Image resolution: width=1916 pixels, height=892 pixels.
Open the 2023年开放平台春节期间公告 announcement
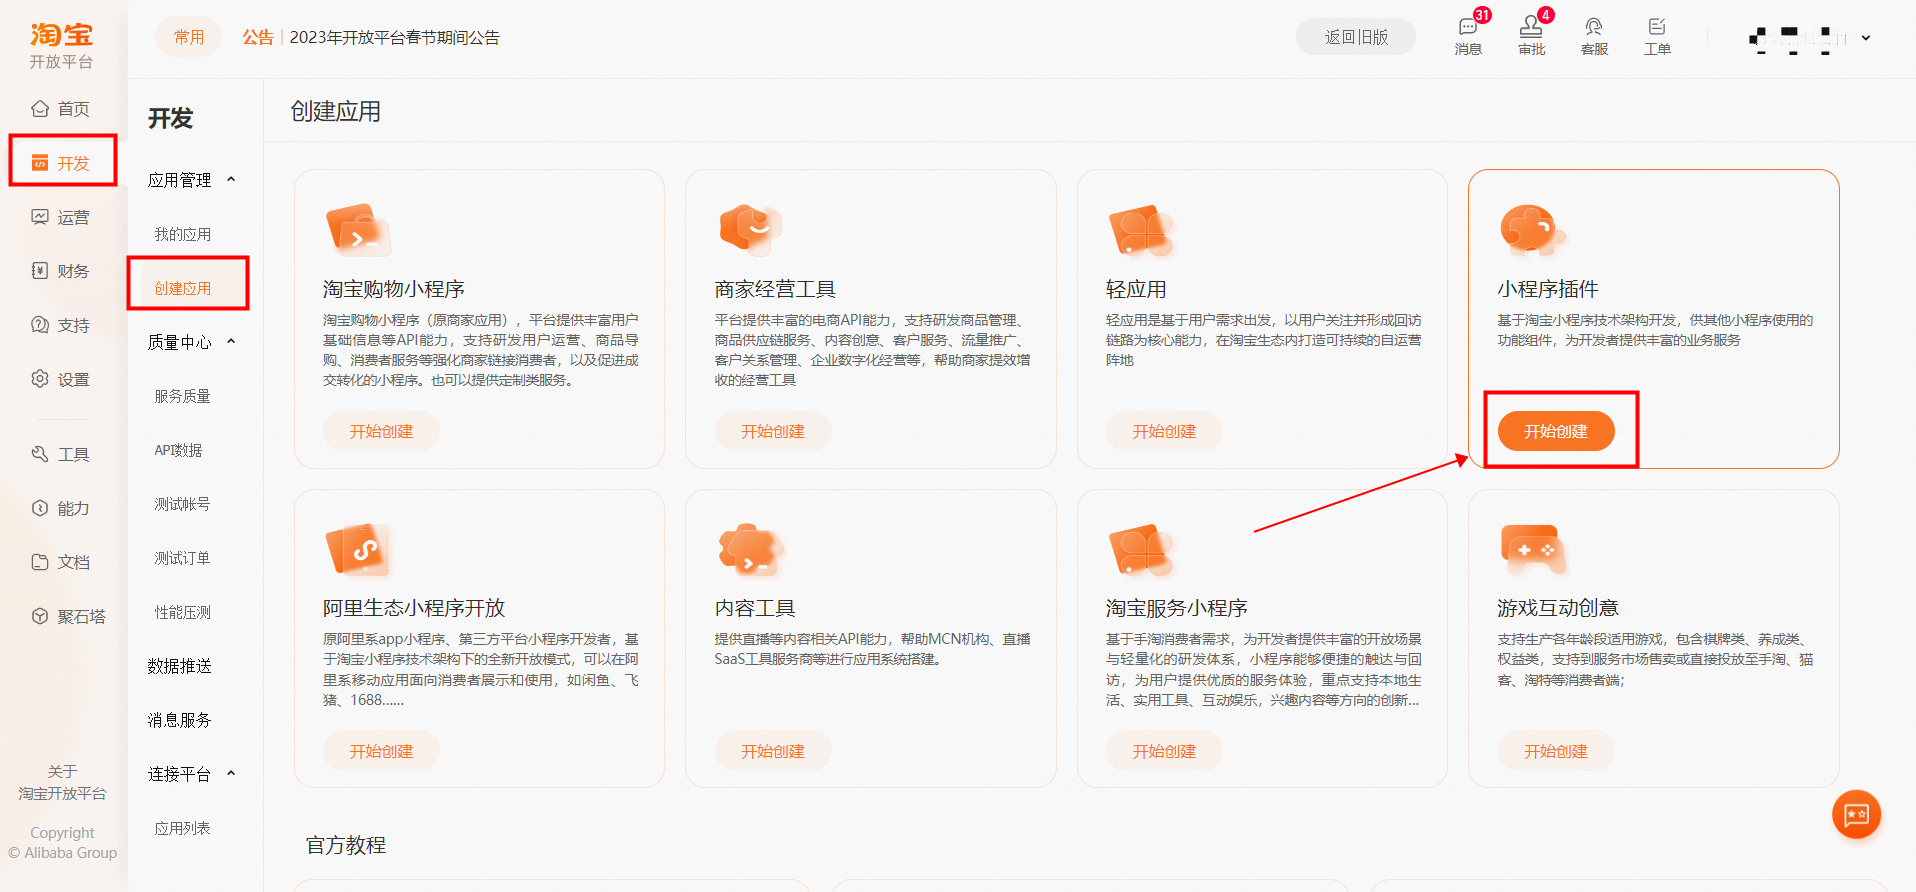[x=394, y=37]
